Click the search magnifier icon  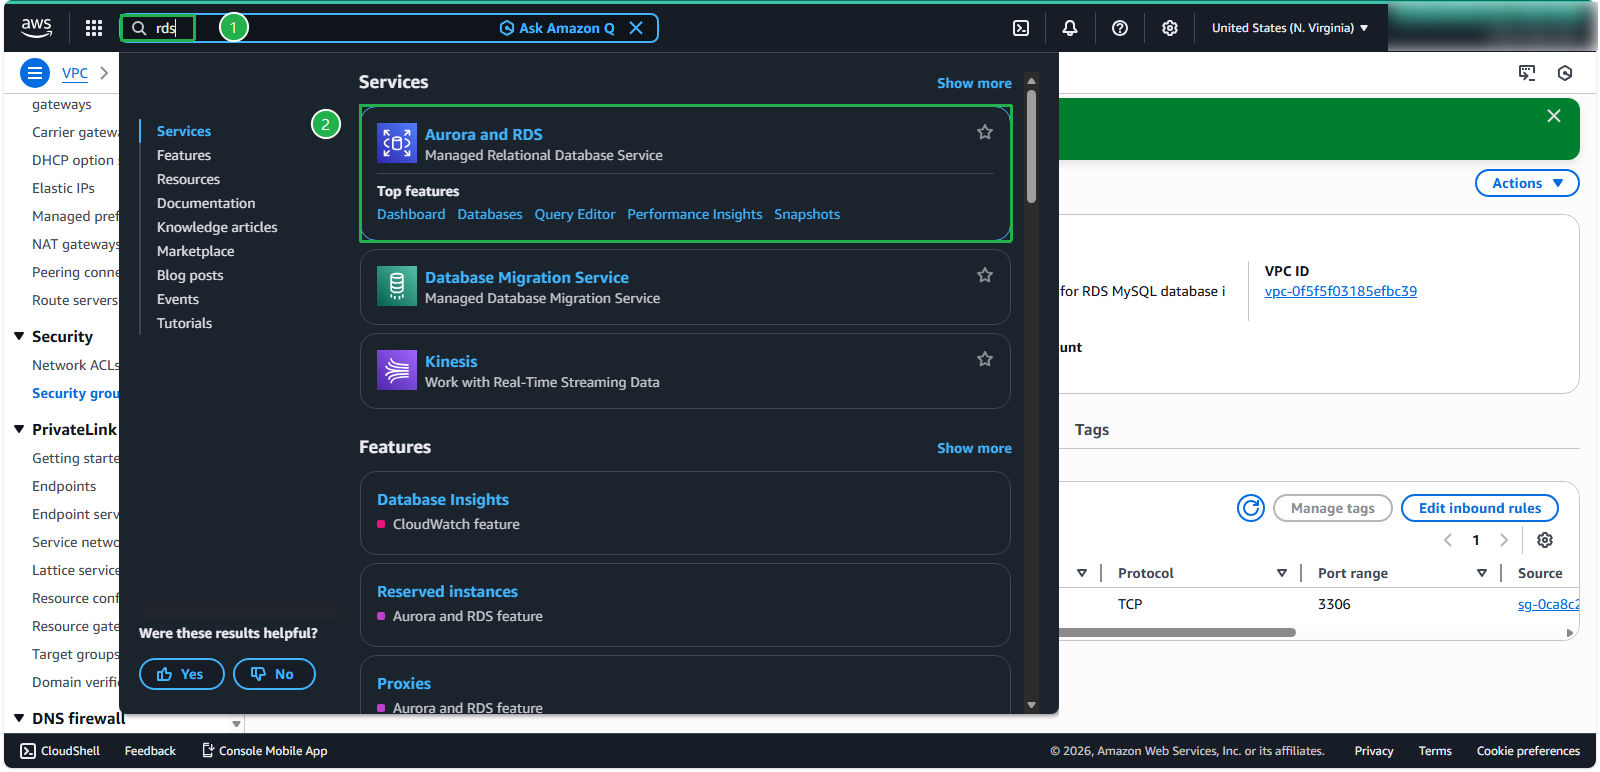[x=139, y=28]
